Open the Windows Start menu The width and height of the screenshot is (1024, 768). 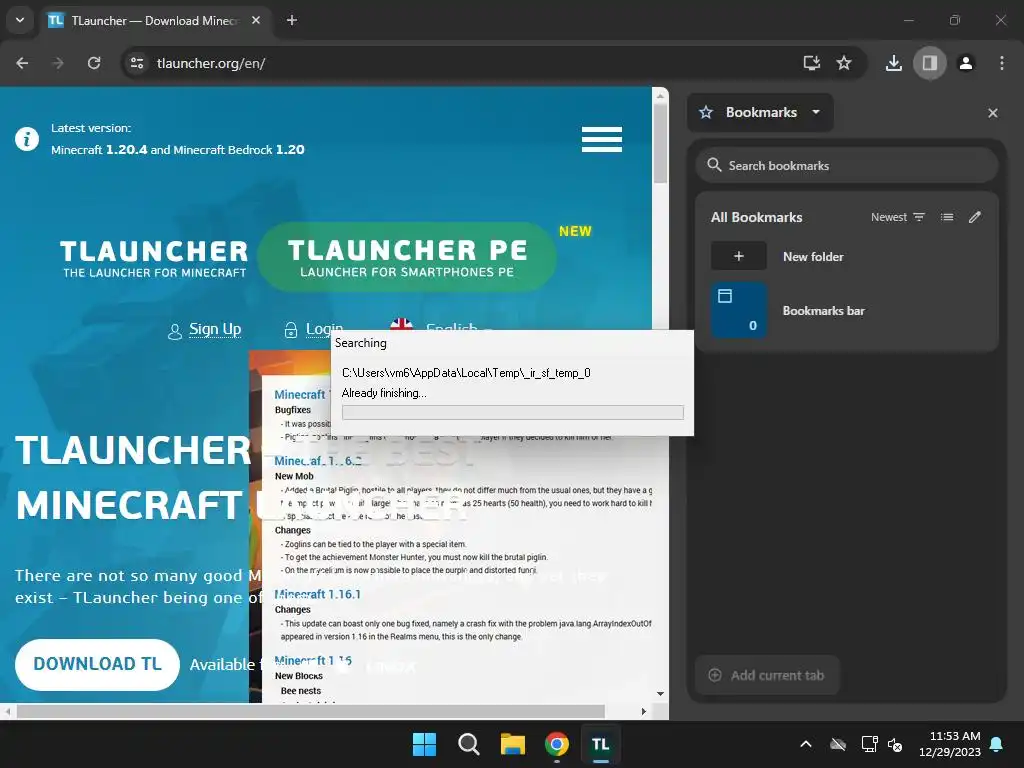click(x=424, y=744)
